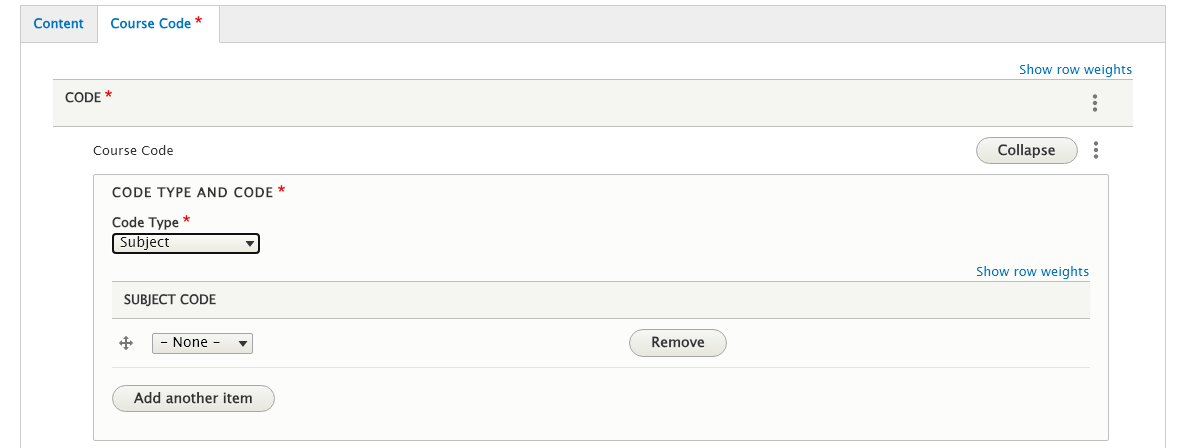Open the kebab menu in CODE header
1181x448 pixels.
tap(1095, 103)
